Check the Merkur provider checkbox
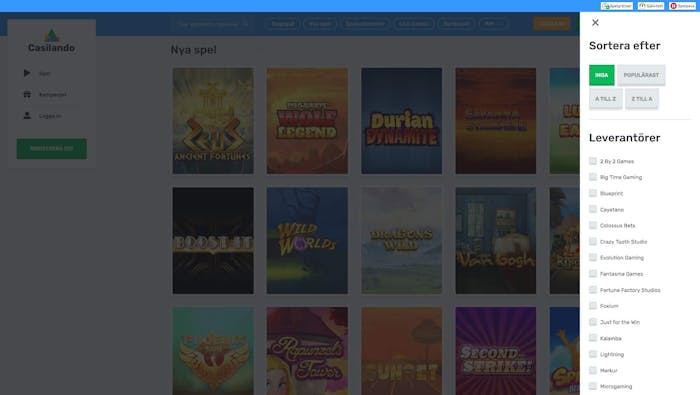The width and height of the screenshot is (700, 395). pos(593,370)
